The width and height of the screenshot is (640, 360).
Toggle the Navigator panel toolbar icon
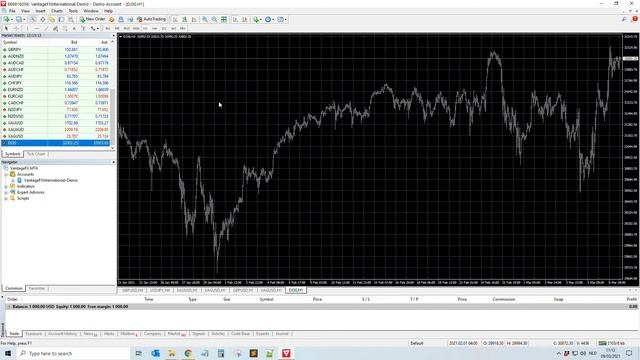point(52,19)
